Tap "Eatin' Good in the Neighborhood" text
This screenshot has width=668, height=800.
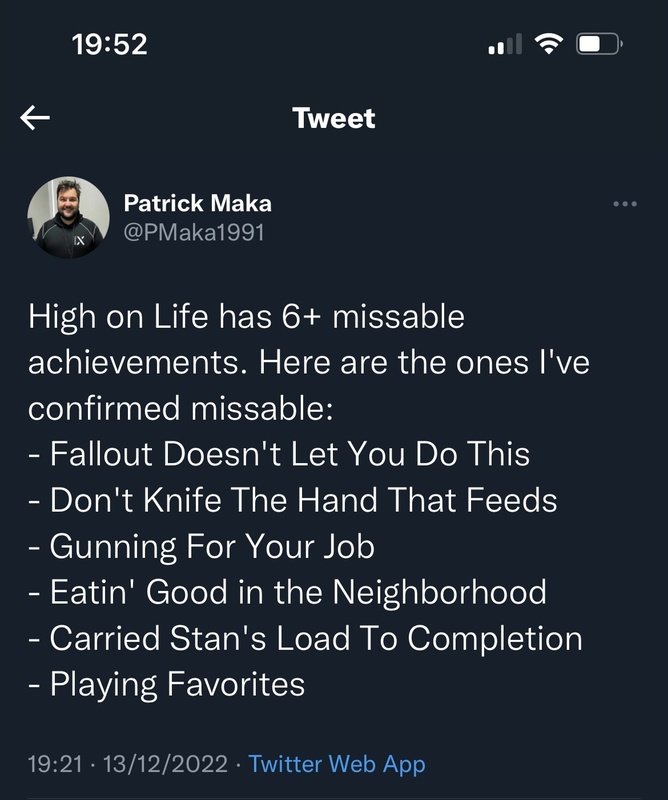pos(287,592)
